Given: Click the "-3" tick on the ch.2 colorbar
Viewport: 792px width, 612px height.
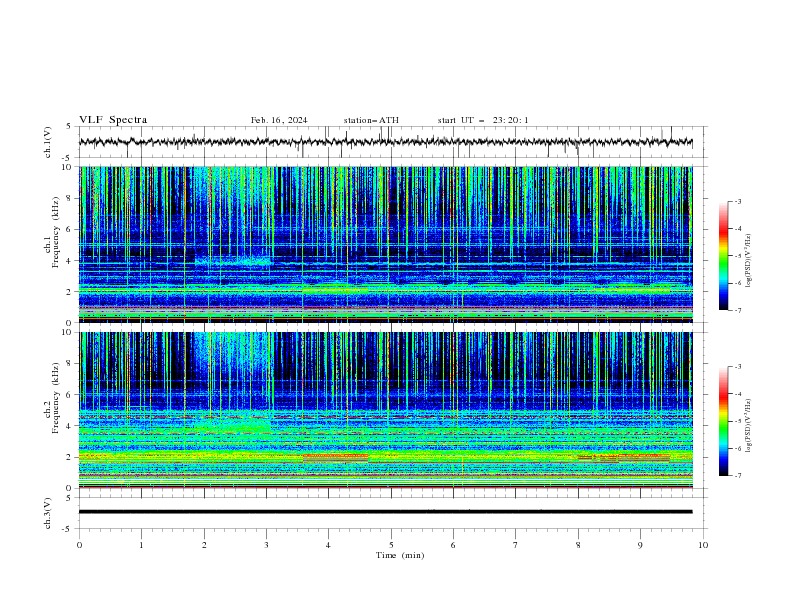Looking at the screenshot, I should click(x=737, y=367).
